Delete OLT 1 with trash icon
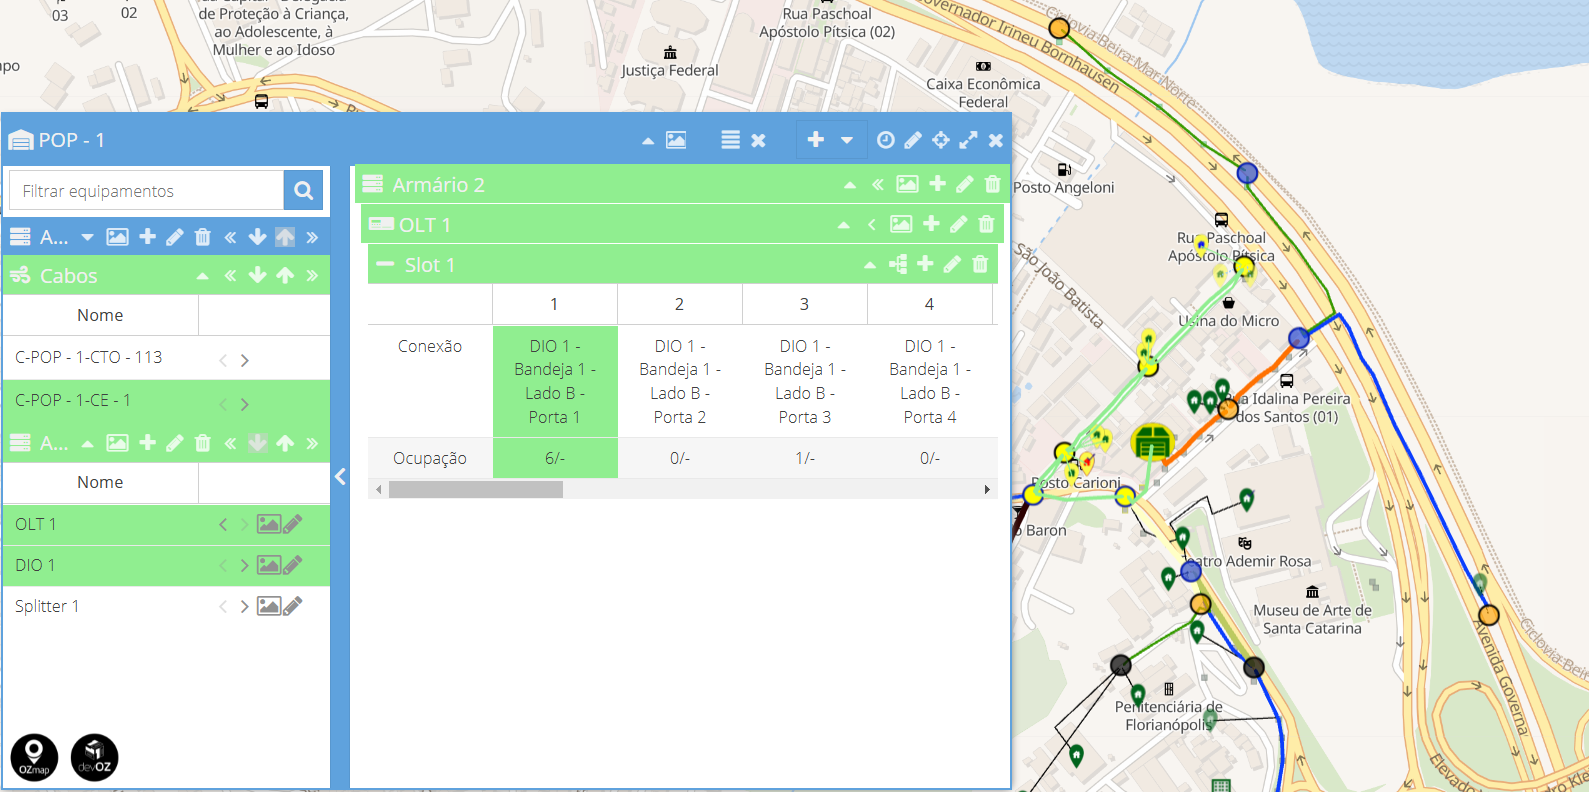Screen dimensions: 1589x792 click(986, 224)
